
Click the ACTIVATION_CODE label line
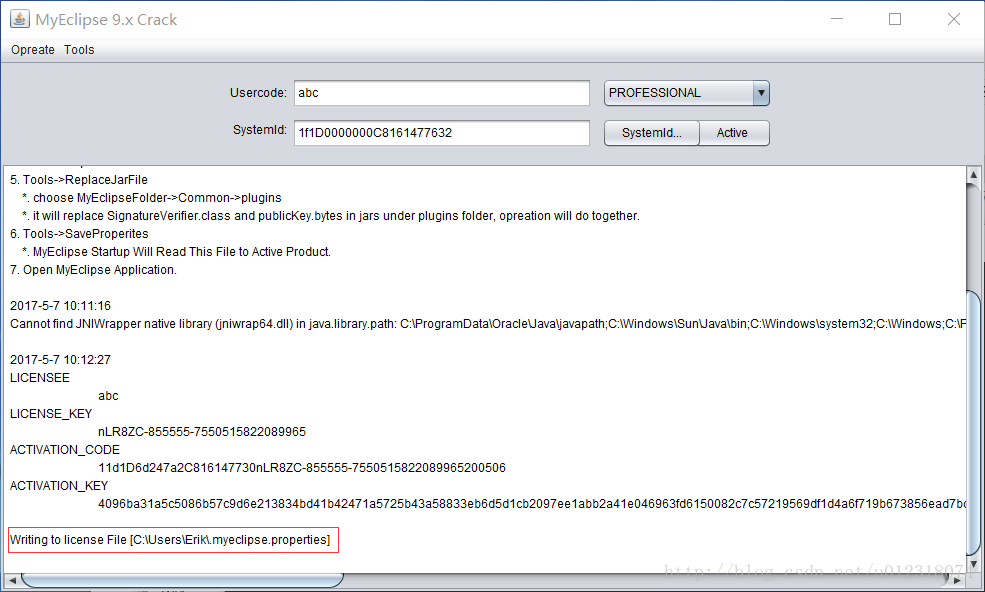coord(65,450)
